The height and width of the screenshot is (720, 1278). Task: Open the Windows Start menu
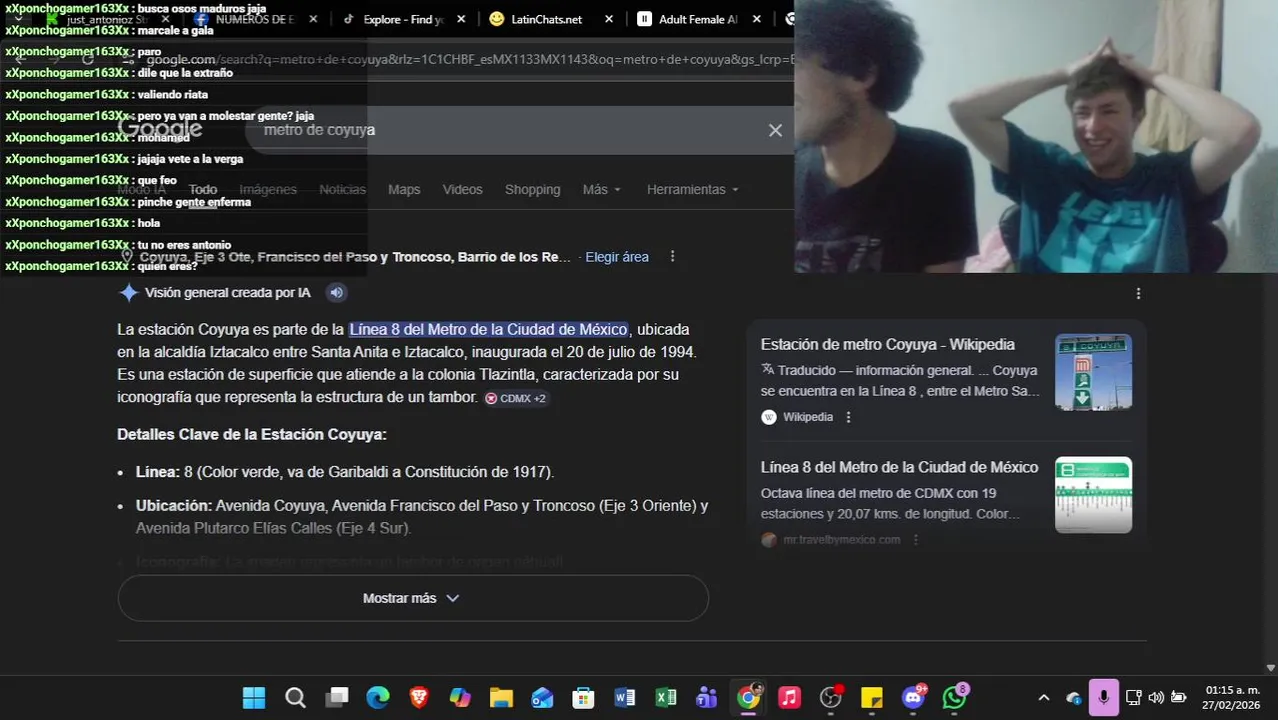[x=254, y=697]
